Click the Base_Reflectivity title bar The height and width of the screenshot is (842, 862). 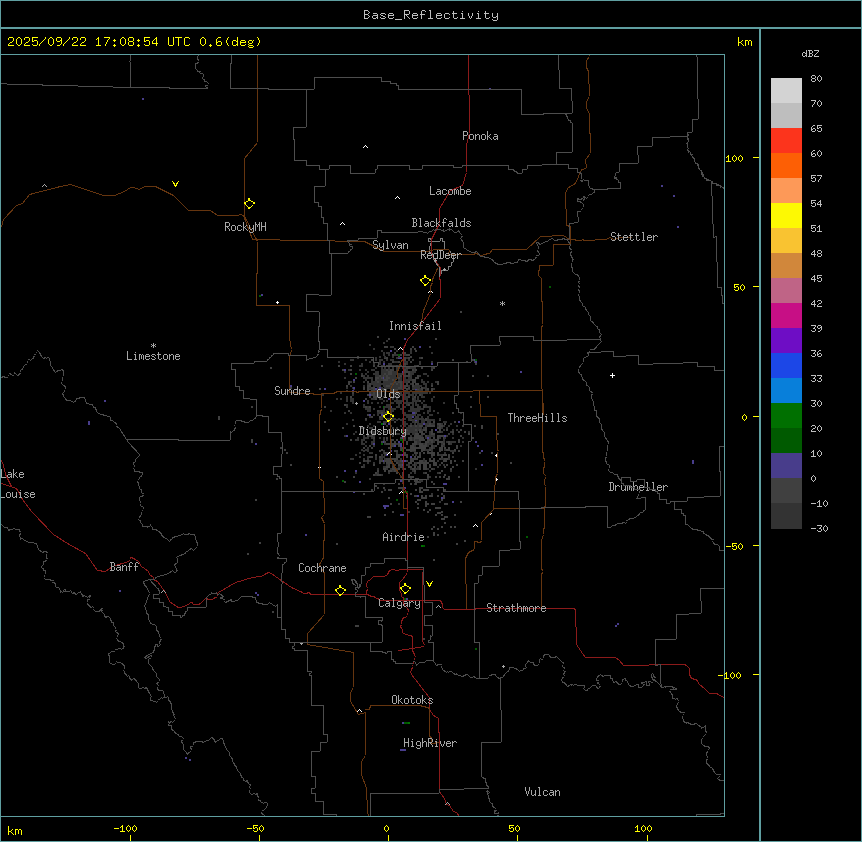(x=430, y=15)
